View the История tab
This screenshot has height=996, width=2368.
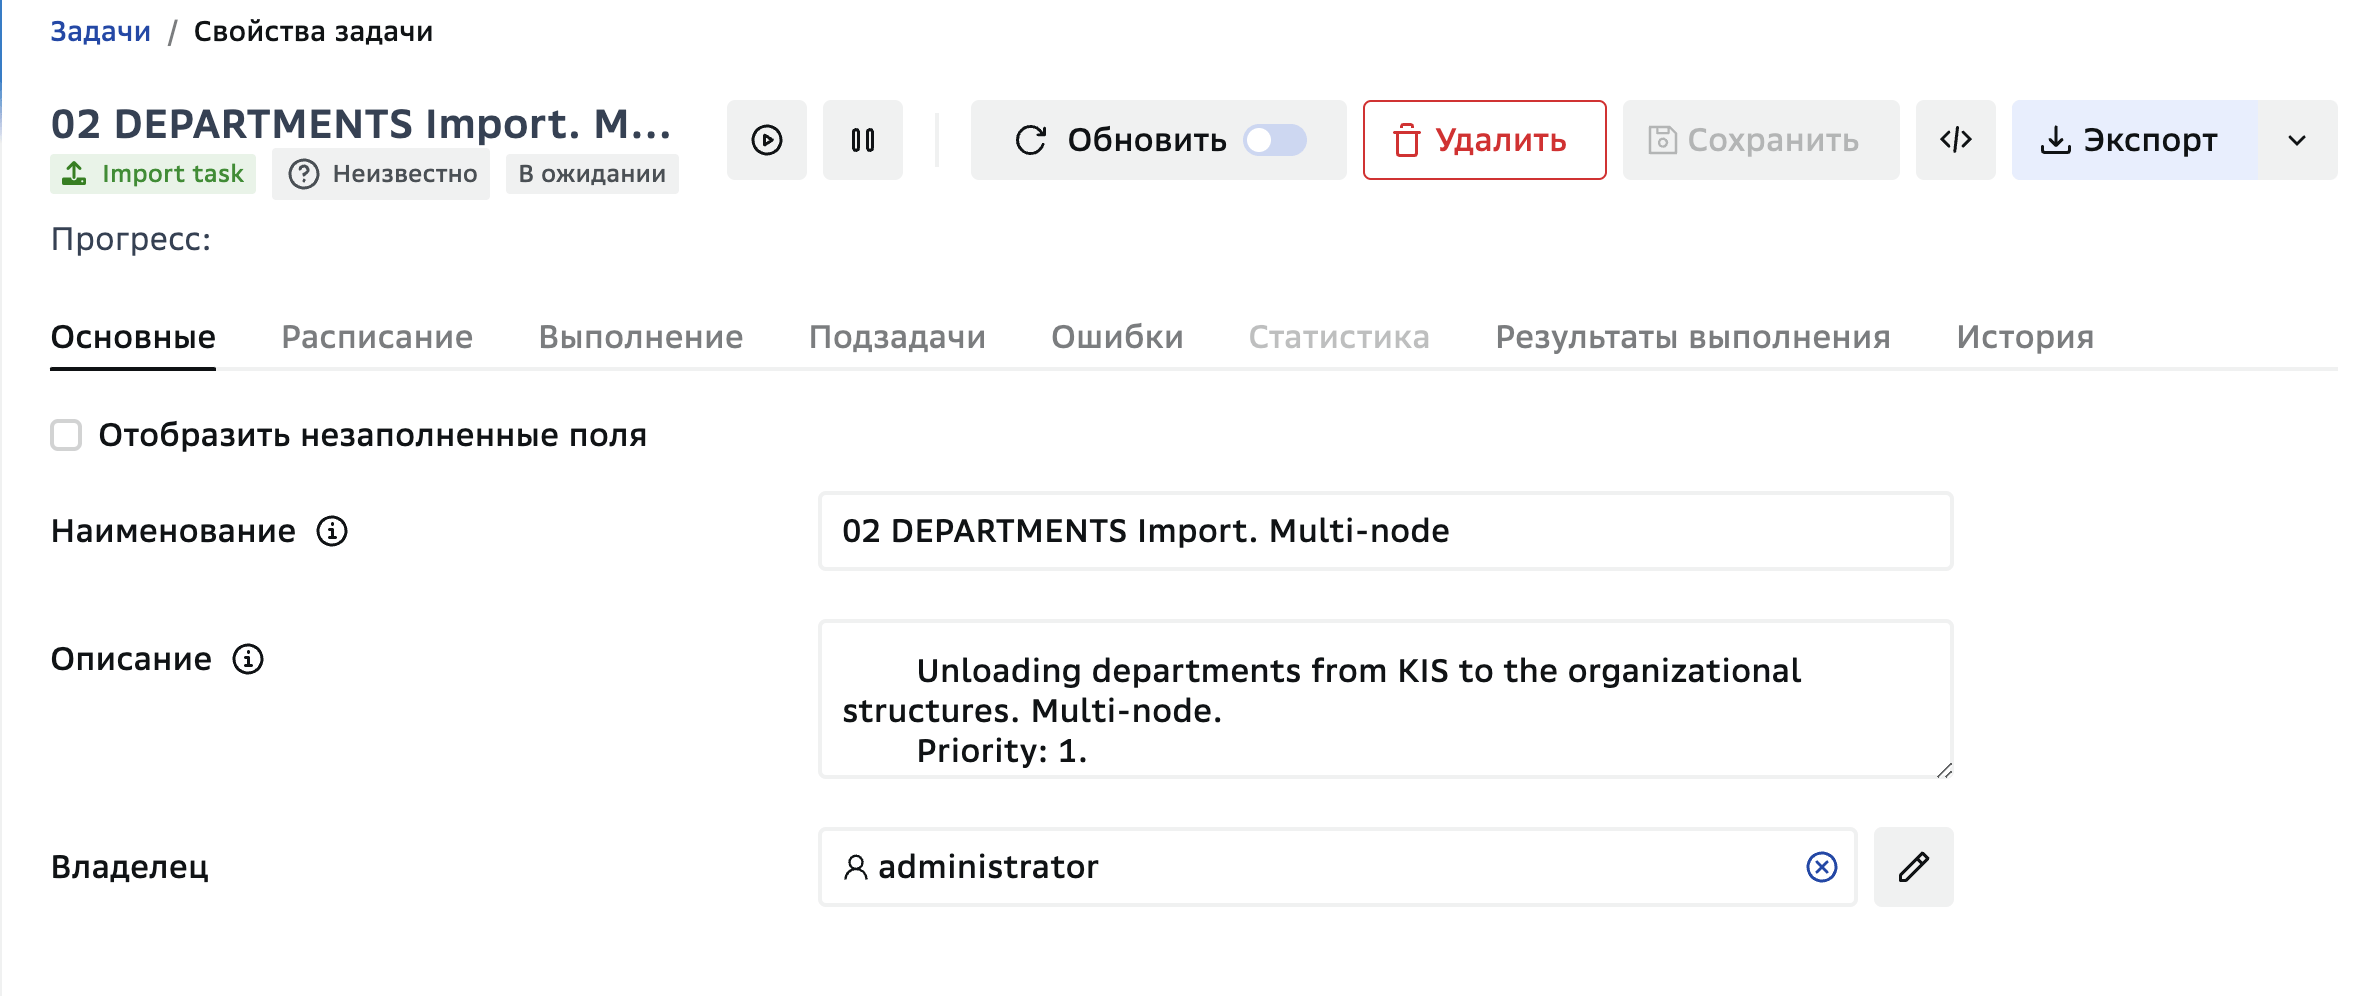[2025, 337]
